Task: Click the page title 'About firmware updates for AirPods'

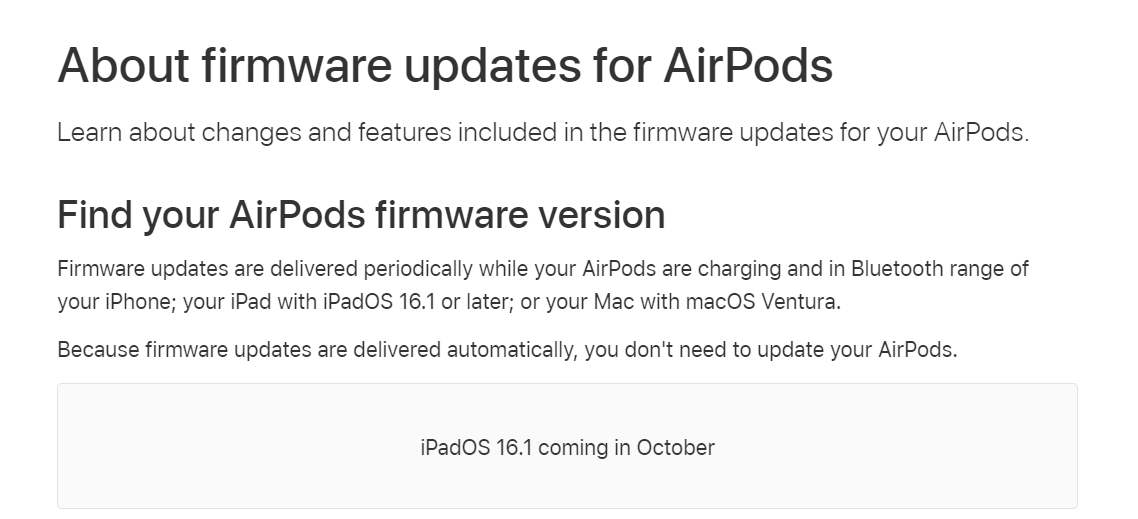Action: pyautogui.click(x=445, y=66)
